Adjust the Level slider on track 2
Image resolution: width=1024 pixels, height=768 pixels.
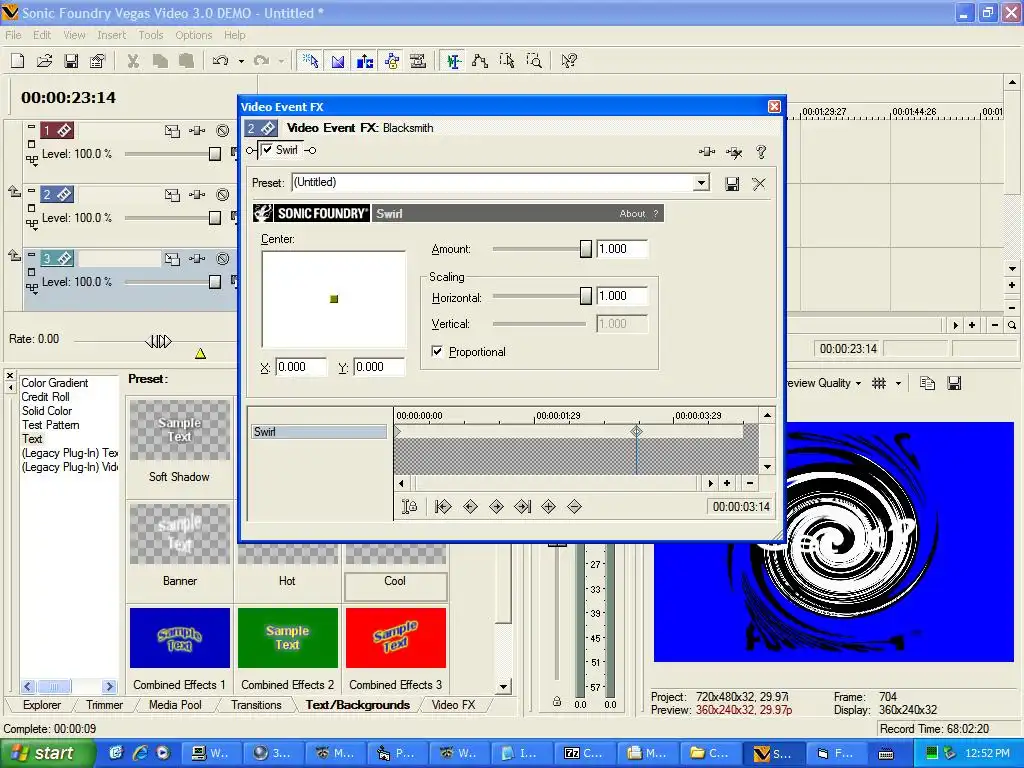pyautogui.click(x=214, y=217)
